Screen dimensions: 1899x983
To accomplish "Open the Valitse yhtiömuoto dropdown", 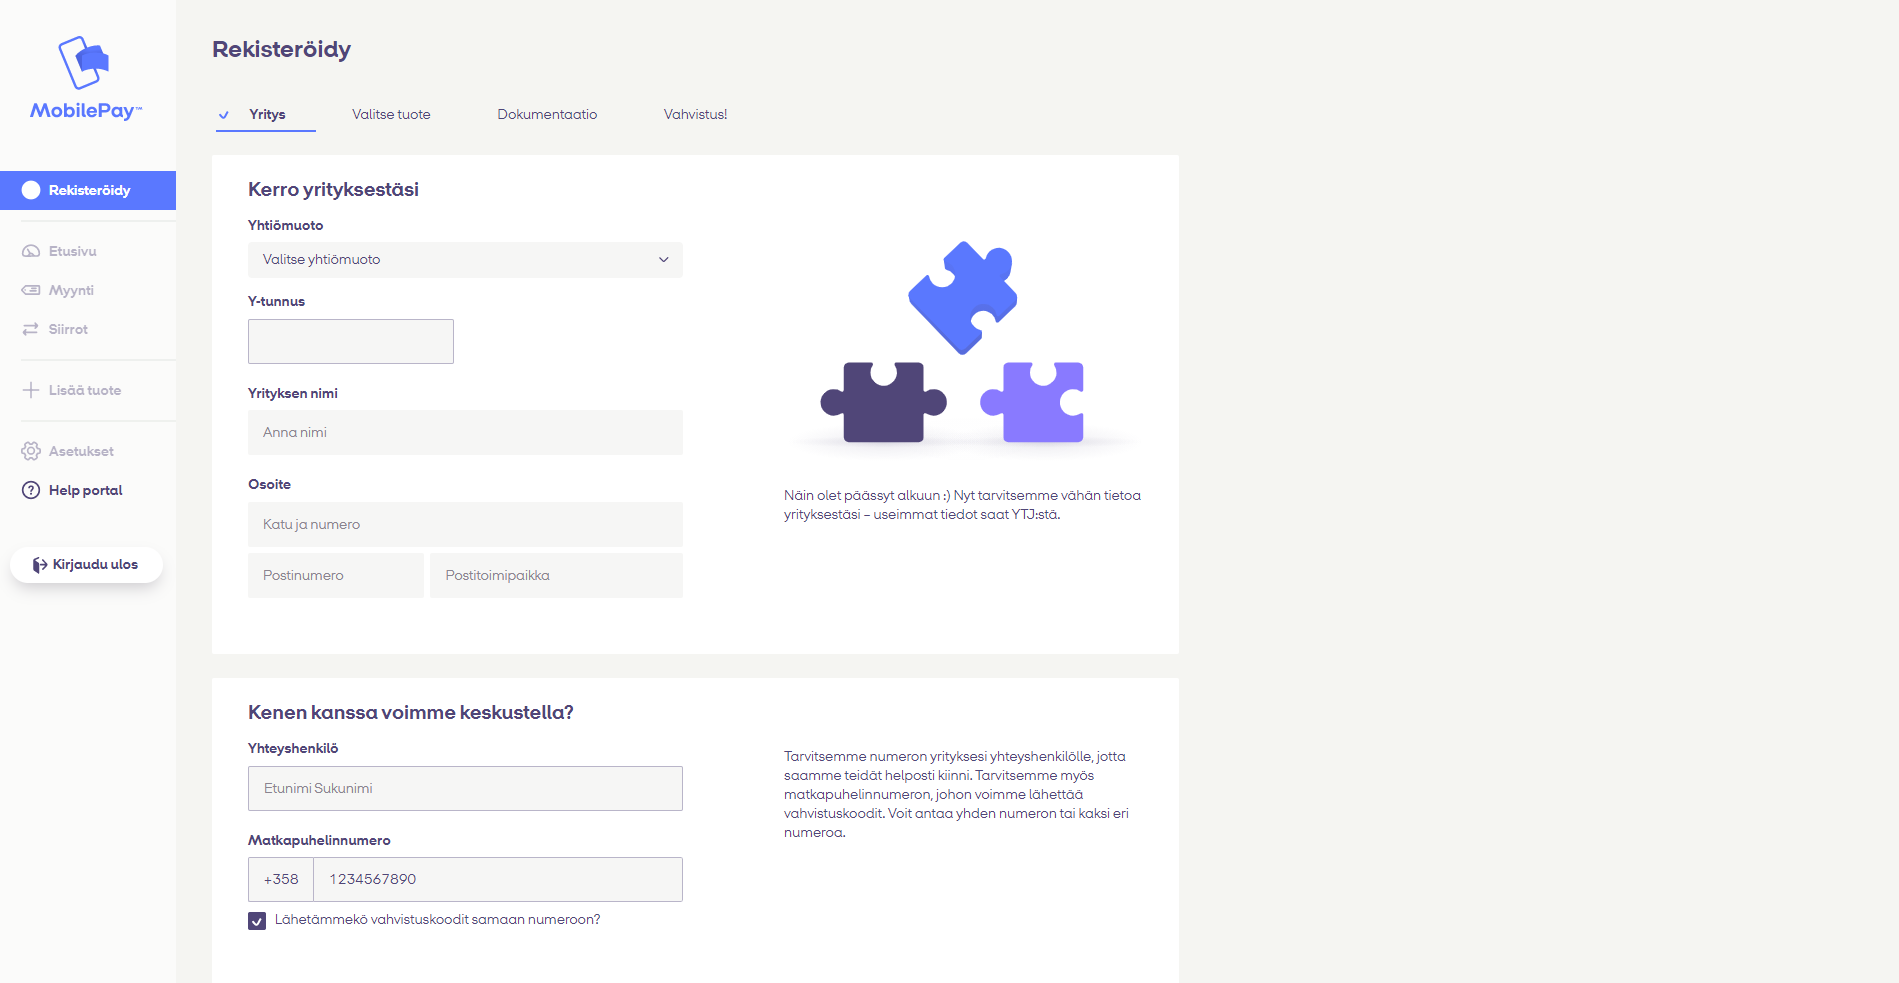I will [464, 259].
